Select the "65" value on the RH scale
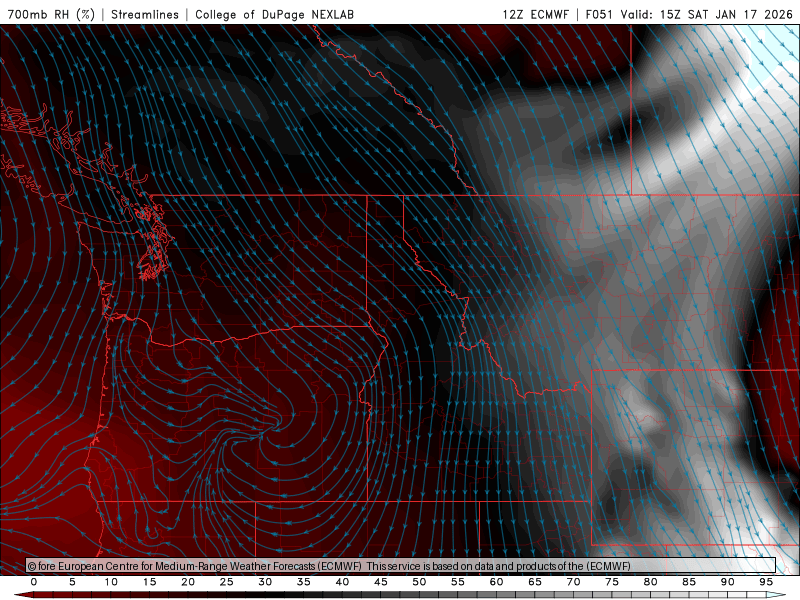 tap(535, 582)
